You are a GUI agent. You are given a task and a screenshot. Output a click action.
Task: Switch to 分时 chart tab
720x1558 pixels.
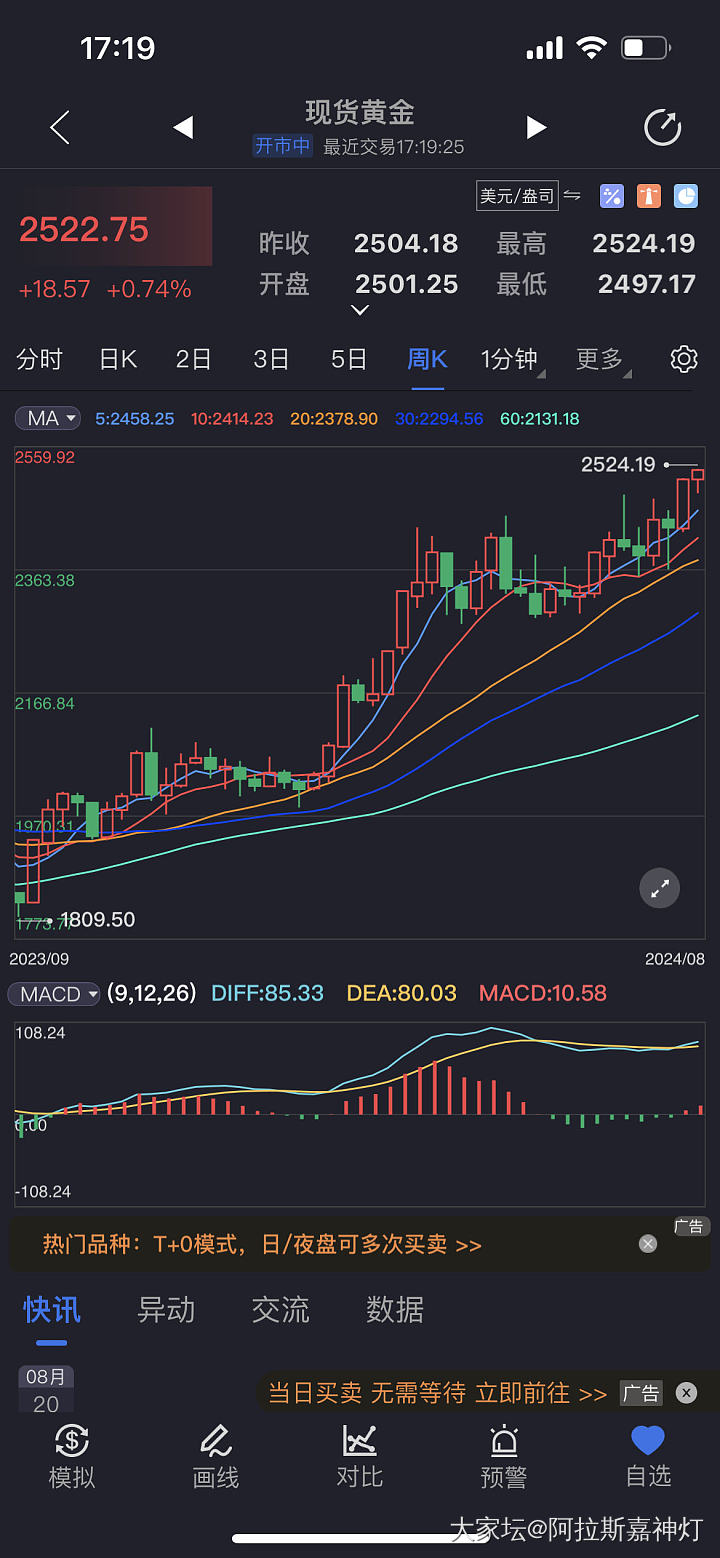coord(40,359)
